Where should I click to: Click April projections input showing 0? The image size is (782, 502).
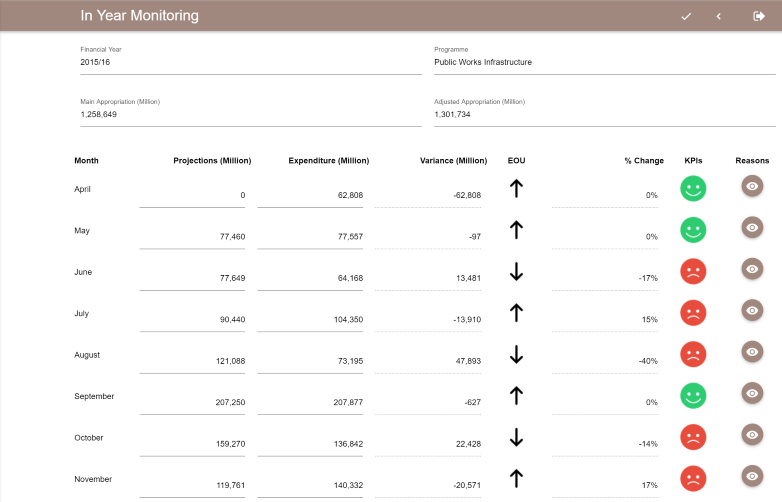(193, 195)
